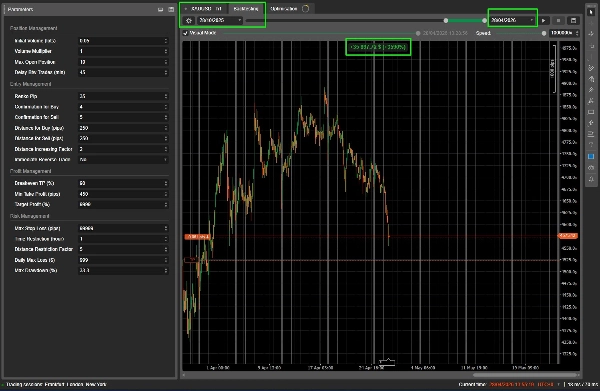Click the Time Restriction value field
This screenshot has width=600, height=391.
point(123,239)
